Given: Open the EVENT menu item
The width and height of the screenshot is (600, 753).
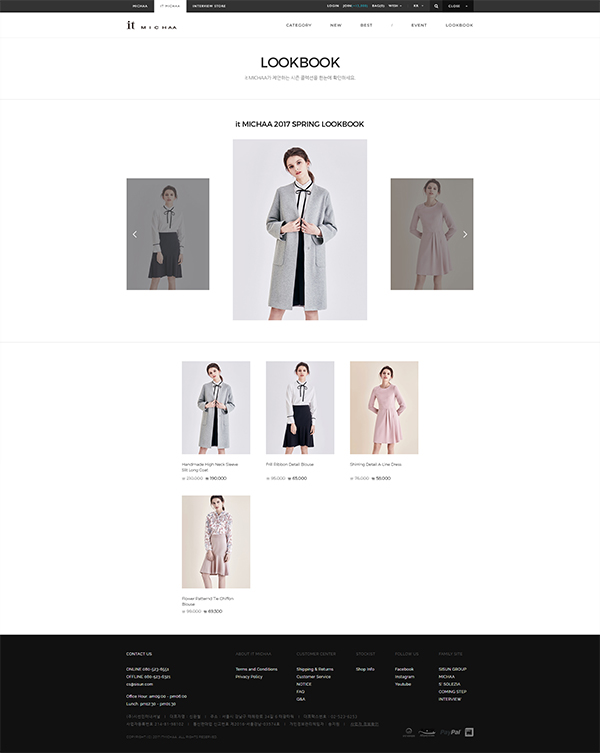Looking at the screenshot, I should [419, 25].
